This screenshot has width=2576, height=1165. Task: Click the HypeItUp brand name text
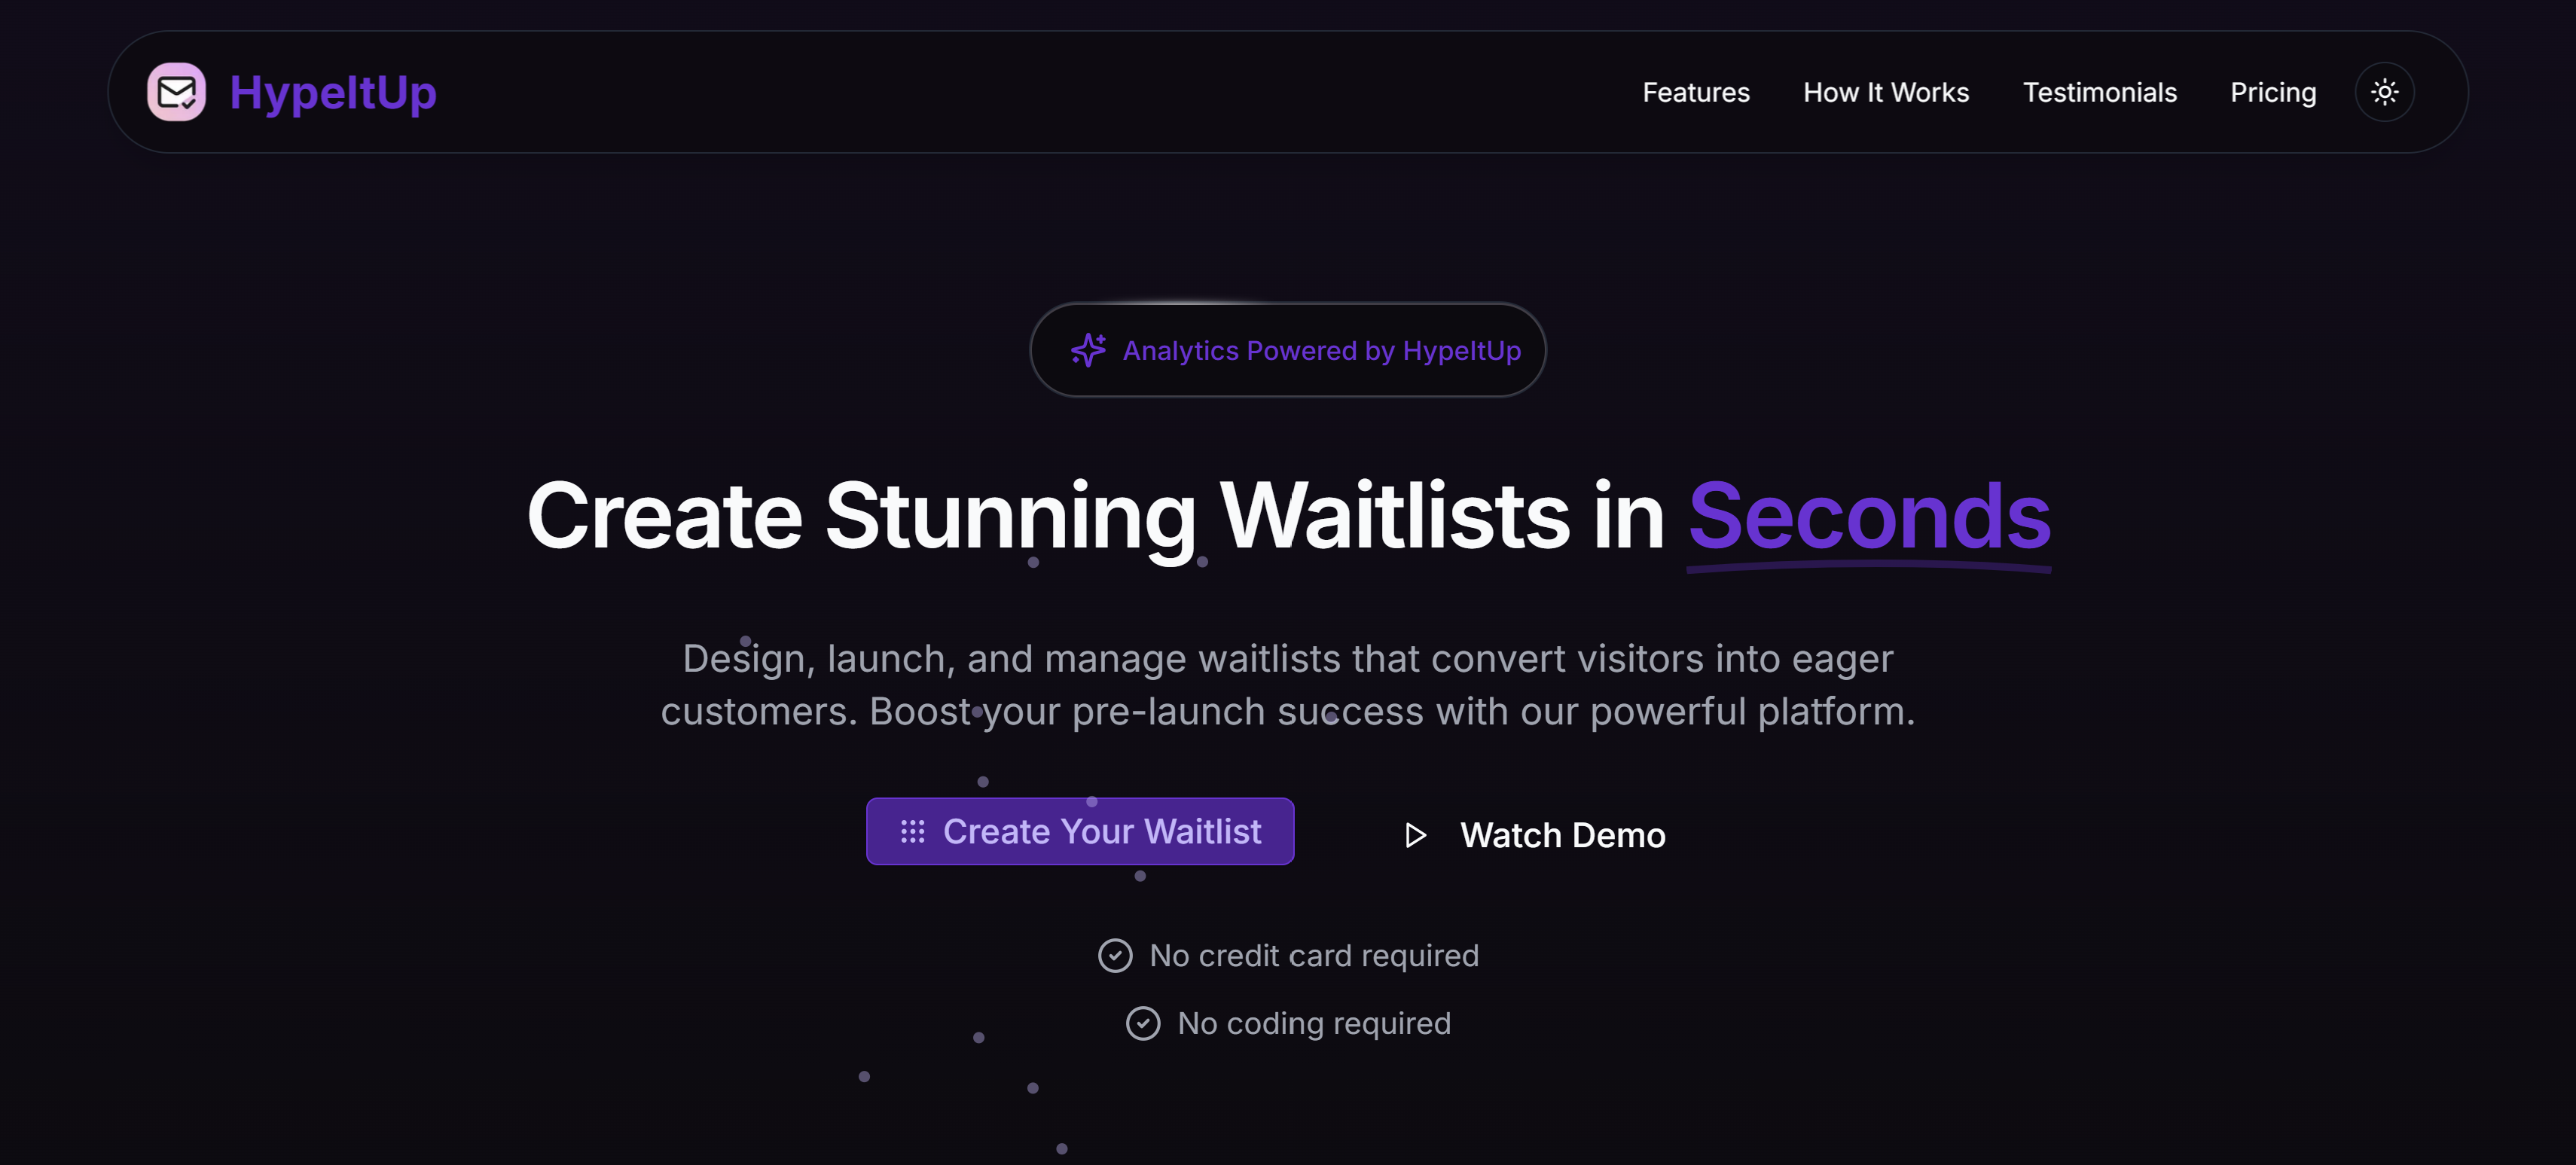(333, 93)
